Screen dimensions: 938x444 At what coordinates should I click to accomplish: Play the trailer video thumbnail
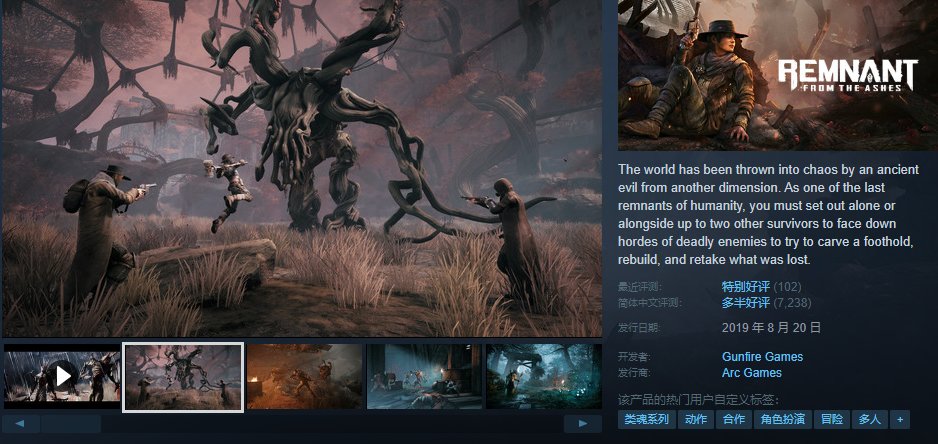pyautogui.click(x=62, y=376)
